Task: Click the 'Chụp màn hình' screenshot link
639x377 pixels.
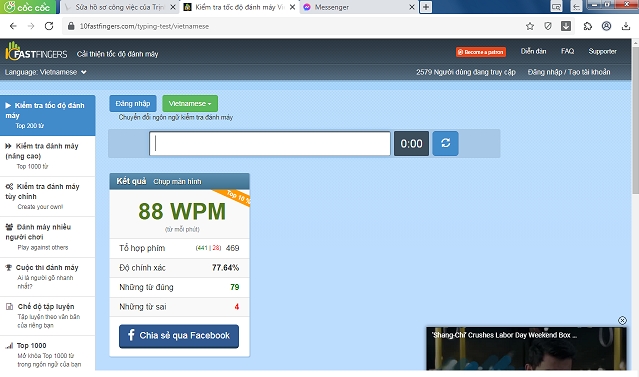Action: coord(177,182)
